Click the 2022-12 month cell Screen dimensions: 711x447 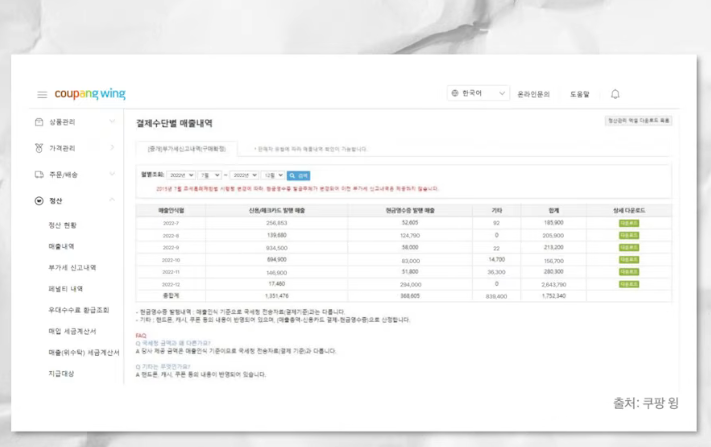click(171, 284)
